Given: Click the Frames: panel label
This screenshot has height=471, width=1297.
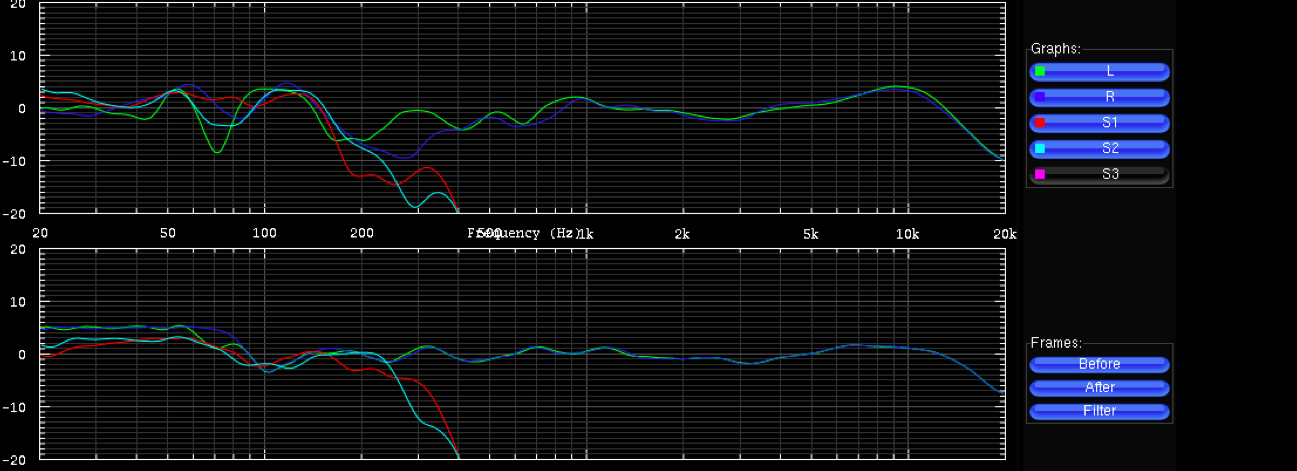Looking at the screenshot, I should click(x=1056, y=342).
